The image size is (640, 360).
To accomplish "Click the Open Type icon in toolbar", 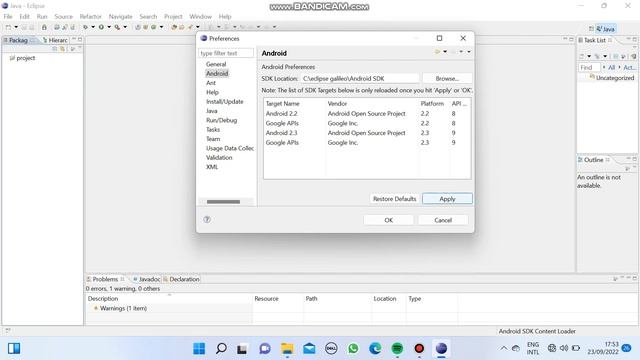I will (x=174, y=27).
